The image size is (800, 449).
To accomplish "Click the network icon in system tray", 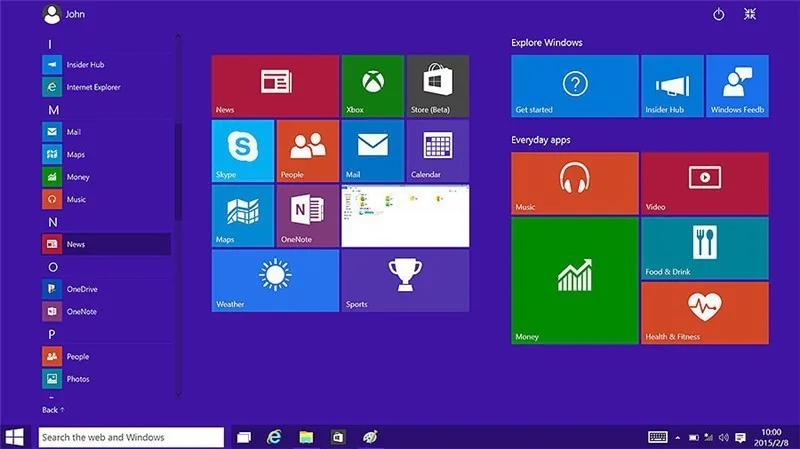I will coord(708,437).
